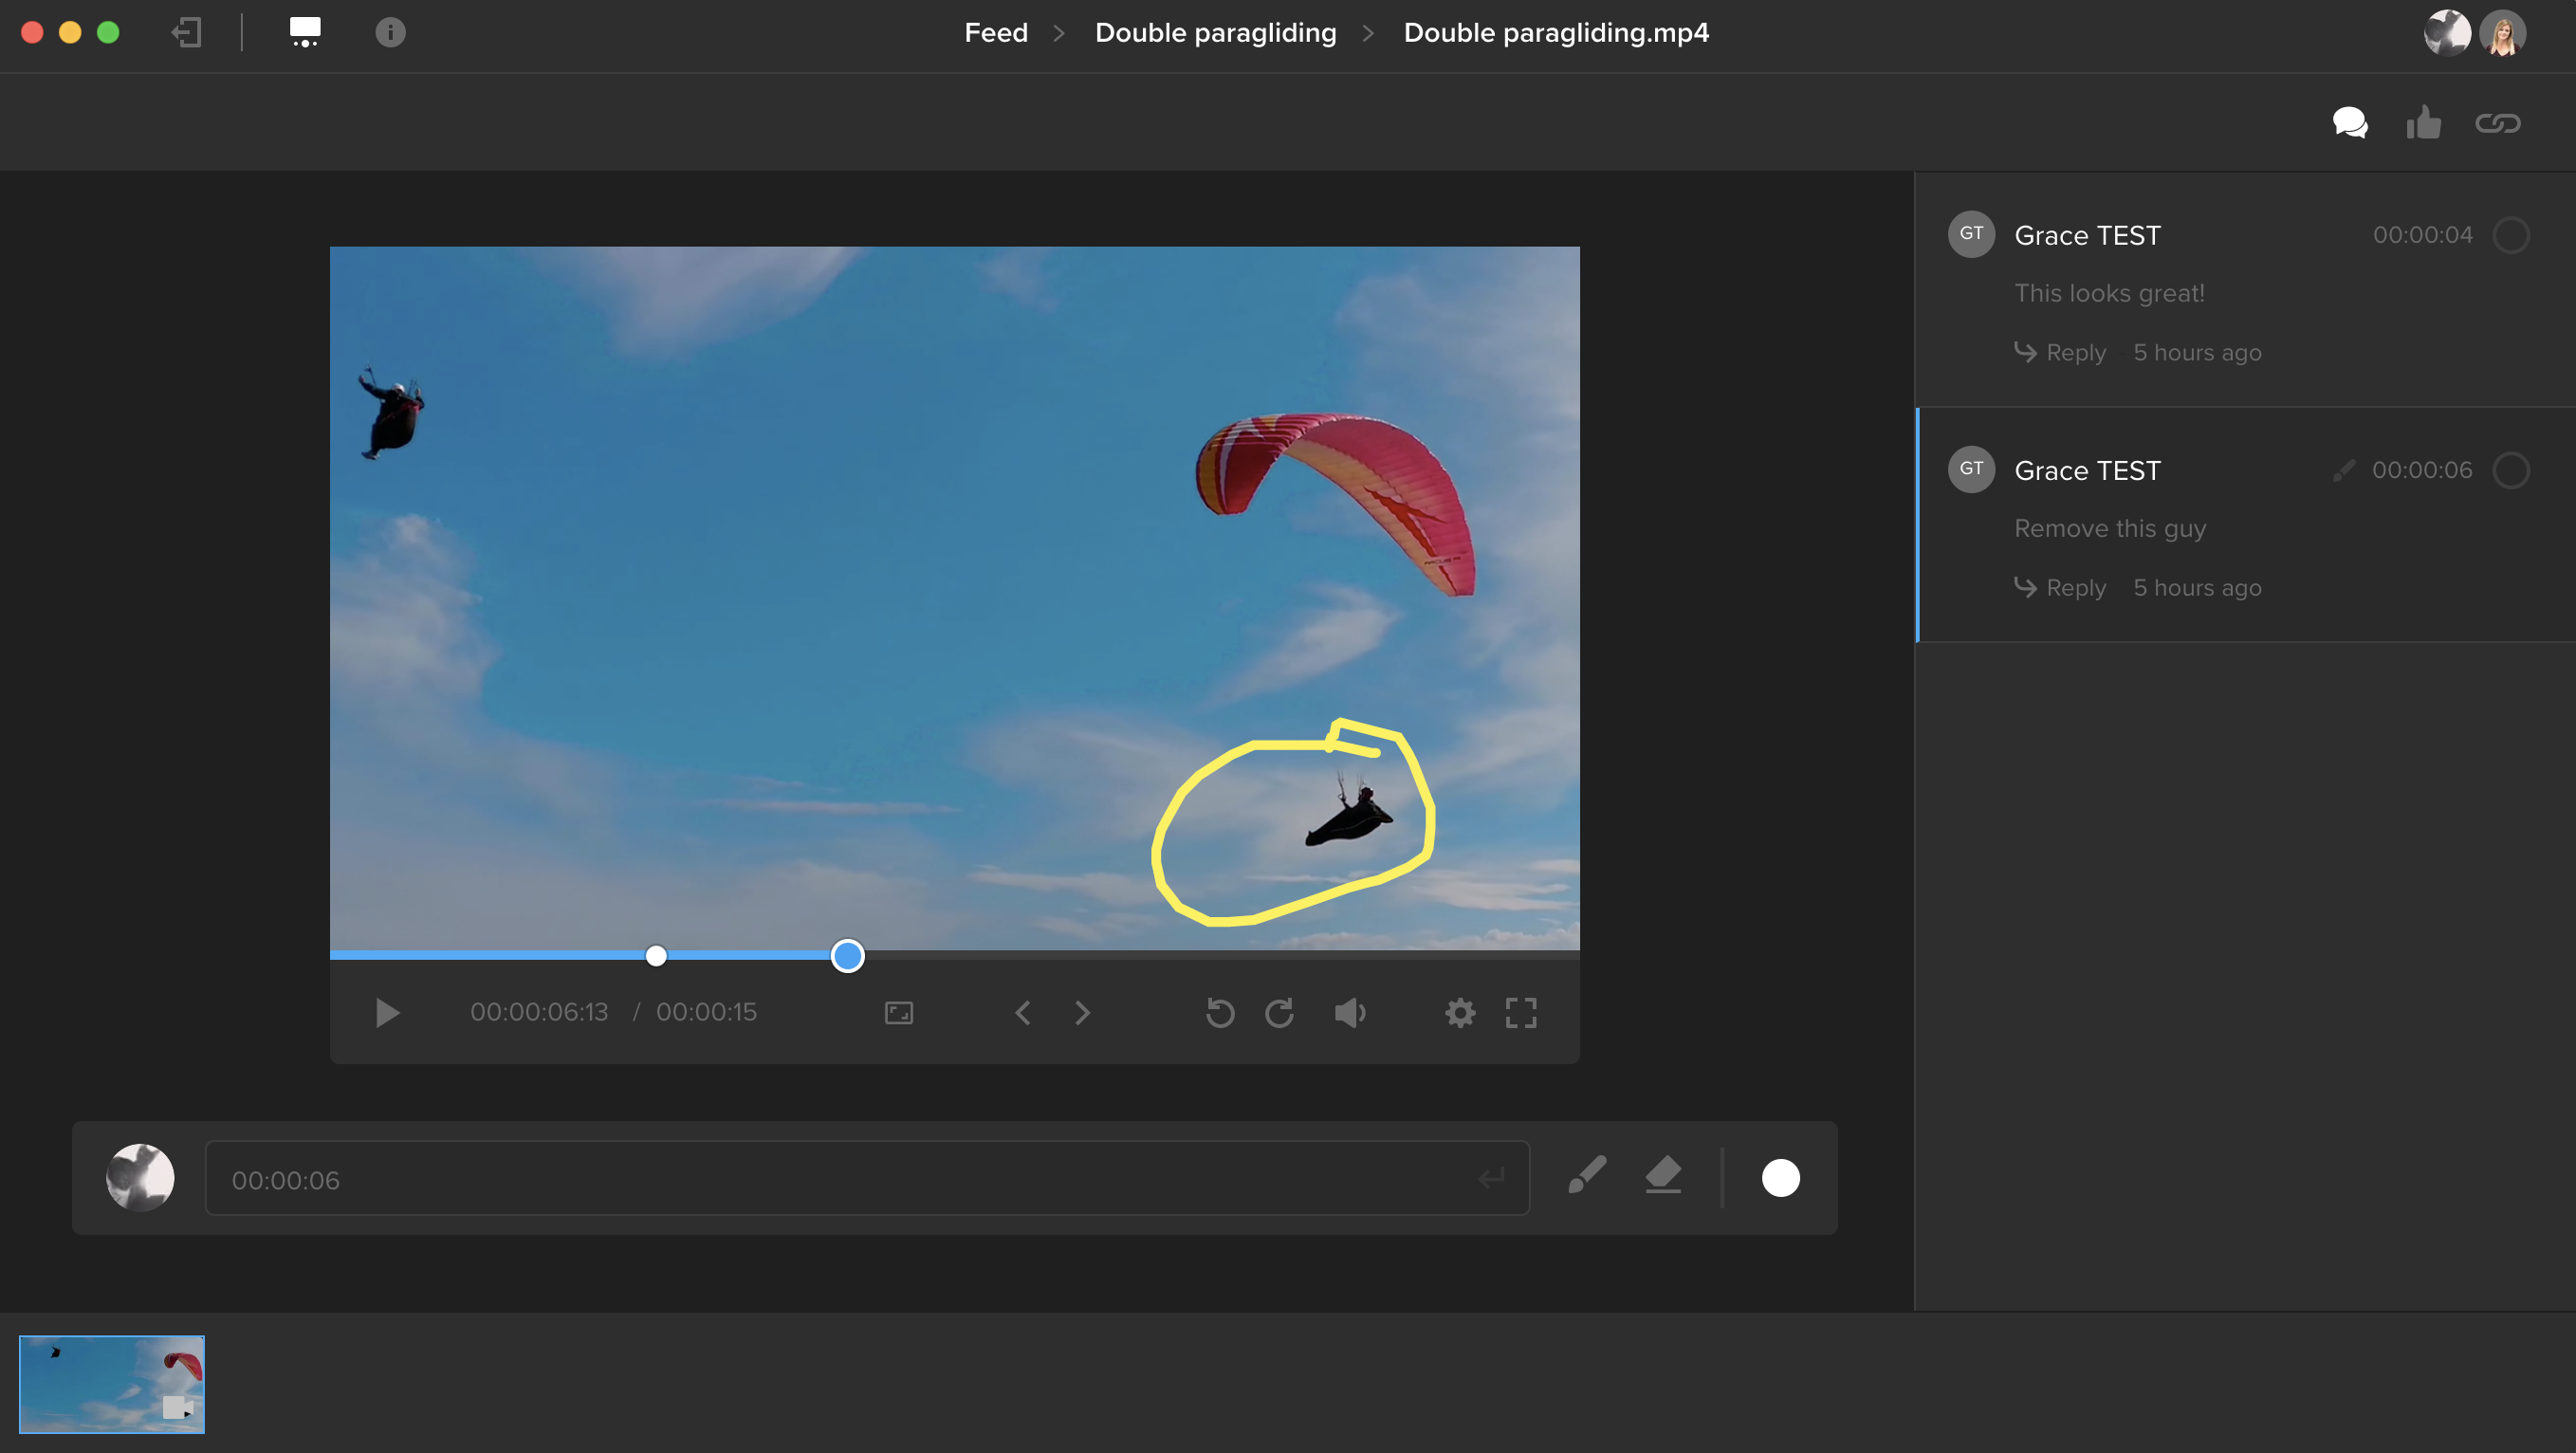Enter fullscreen video mode

coord(1521,1013)
